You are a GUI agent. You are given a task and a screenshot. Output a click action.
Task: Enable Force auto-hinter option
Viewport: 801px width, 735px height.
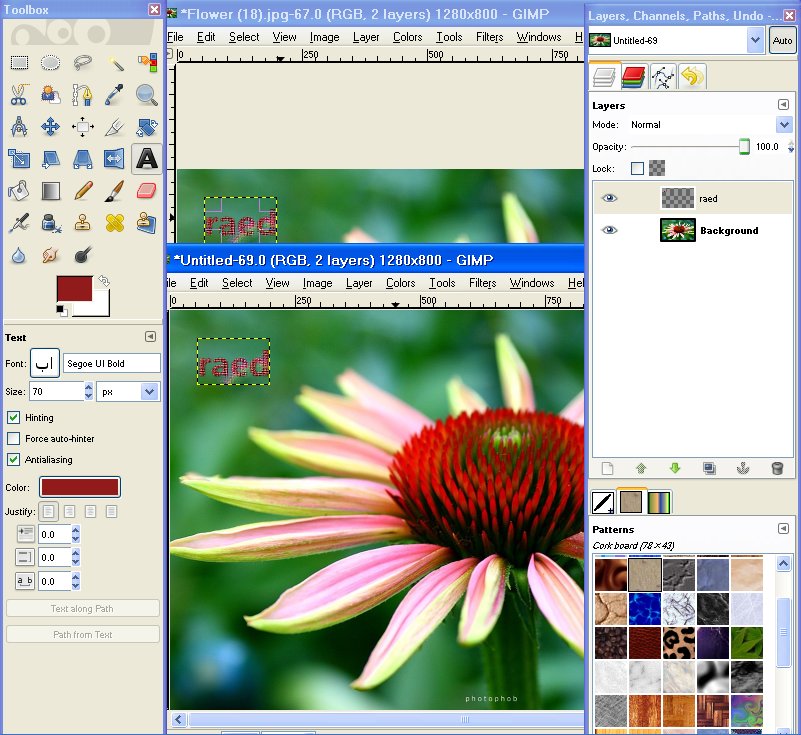click(14, 438)
